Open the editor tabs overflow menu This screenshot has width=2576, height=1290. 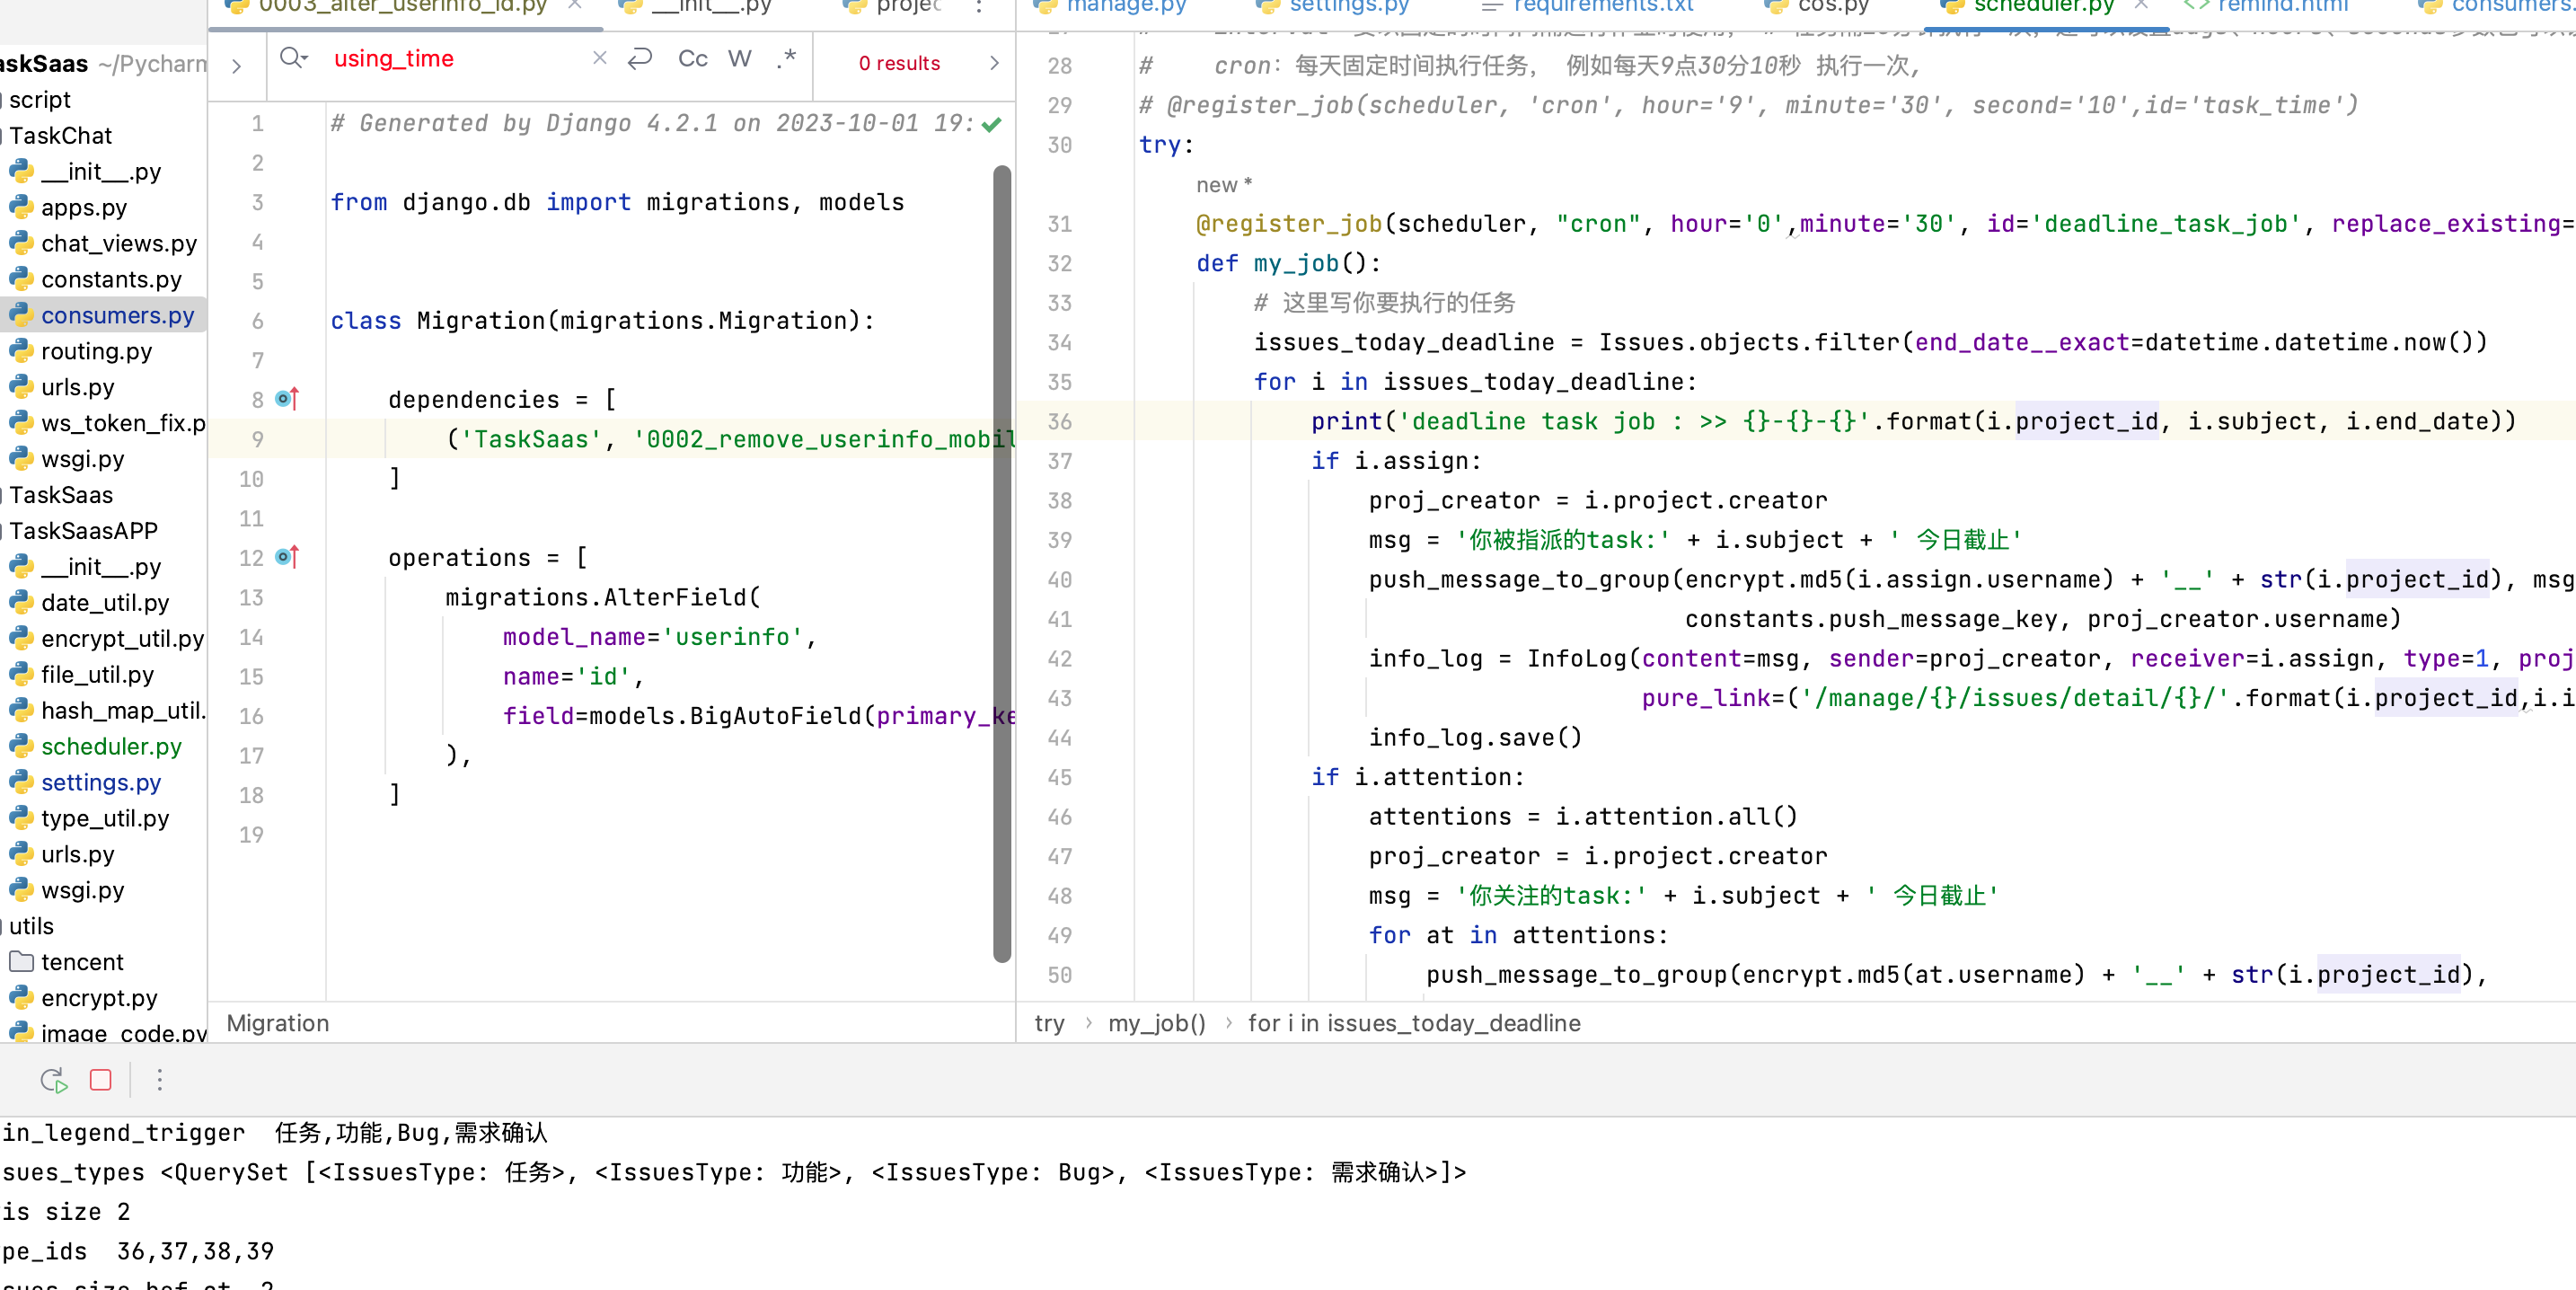978,8
